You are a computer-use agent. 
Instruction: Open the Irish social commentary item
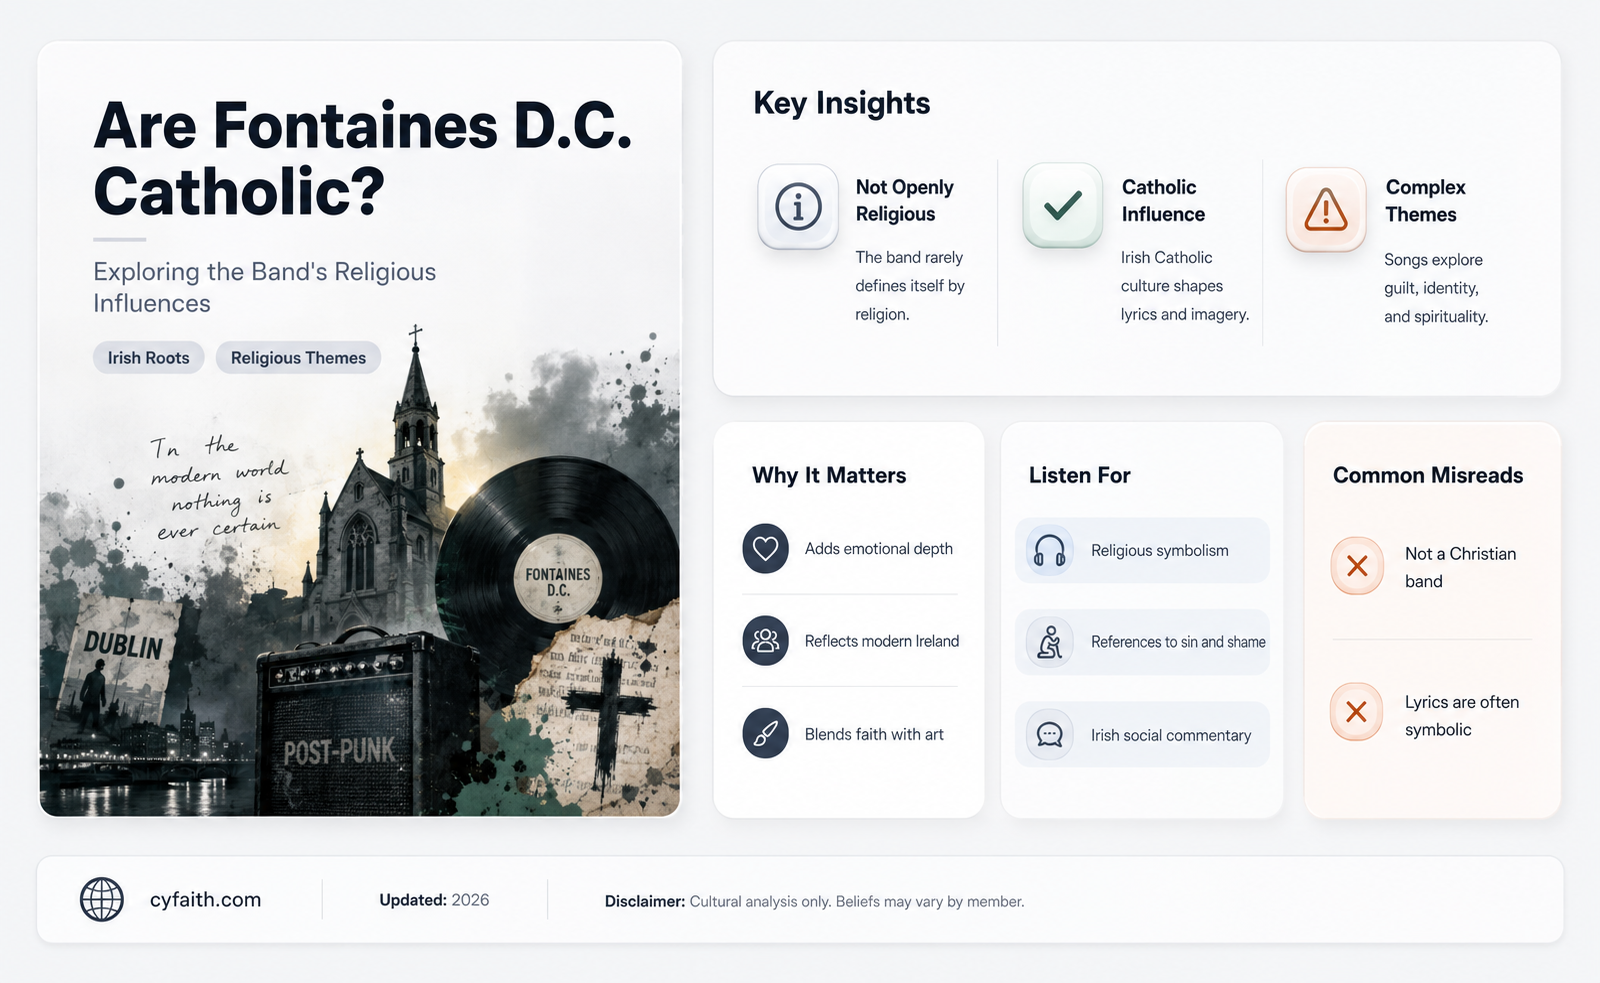pyautogui.click(x=1142, y=735)
